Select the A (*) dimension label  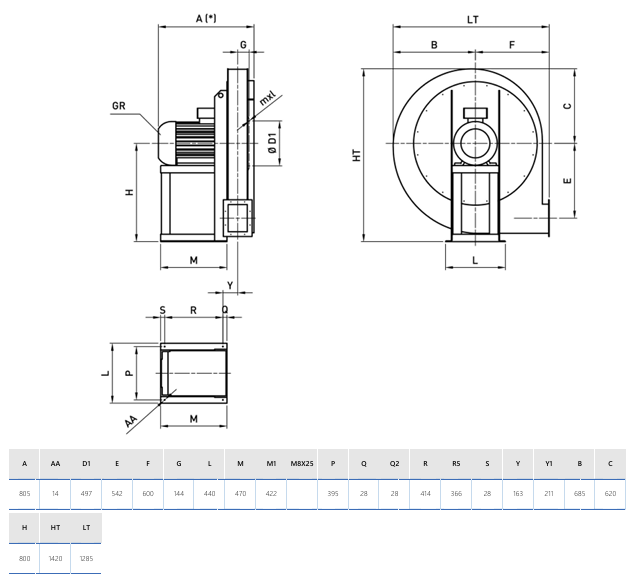pyautogui.click(x=204, y=19)
